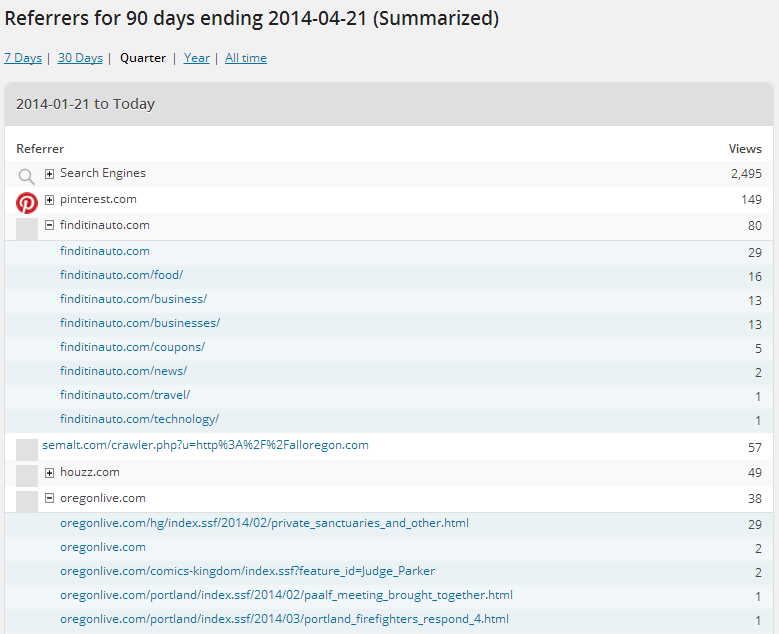Open the portland_firefighters_respond_4.html link
The height and width of the screenshot is (634, 779).
[x=285, y=619]
